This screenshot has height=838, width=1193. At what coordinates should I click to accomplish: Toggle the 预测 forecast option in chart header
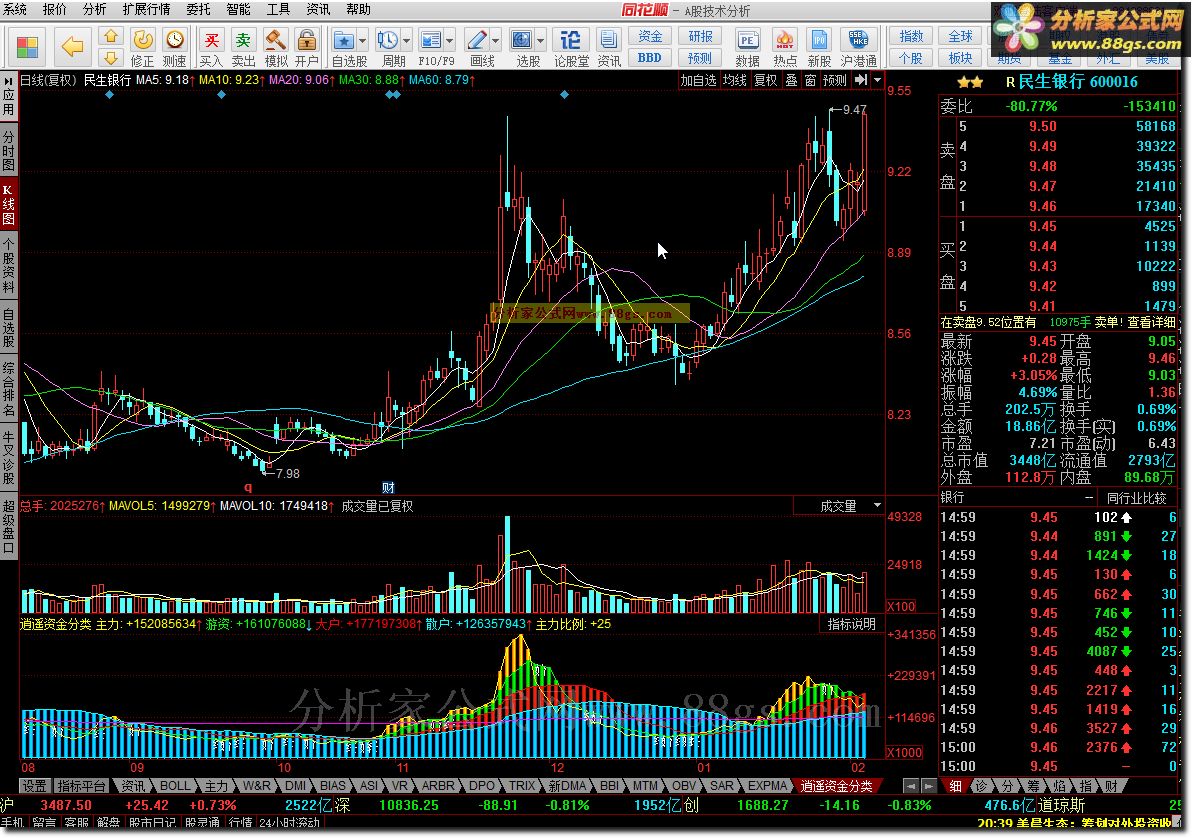(835, 80)
